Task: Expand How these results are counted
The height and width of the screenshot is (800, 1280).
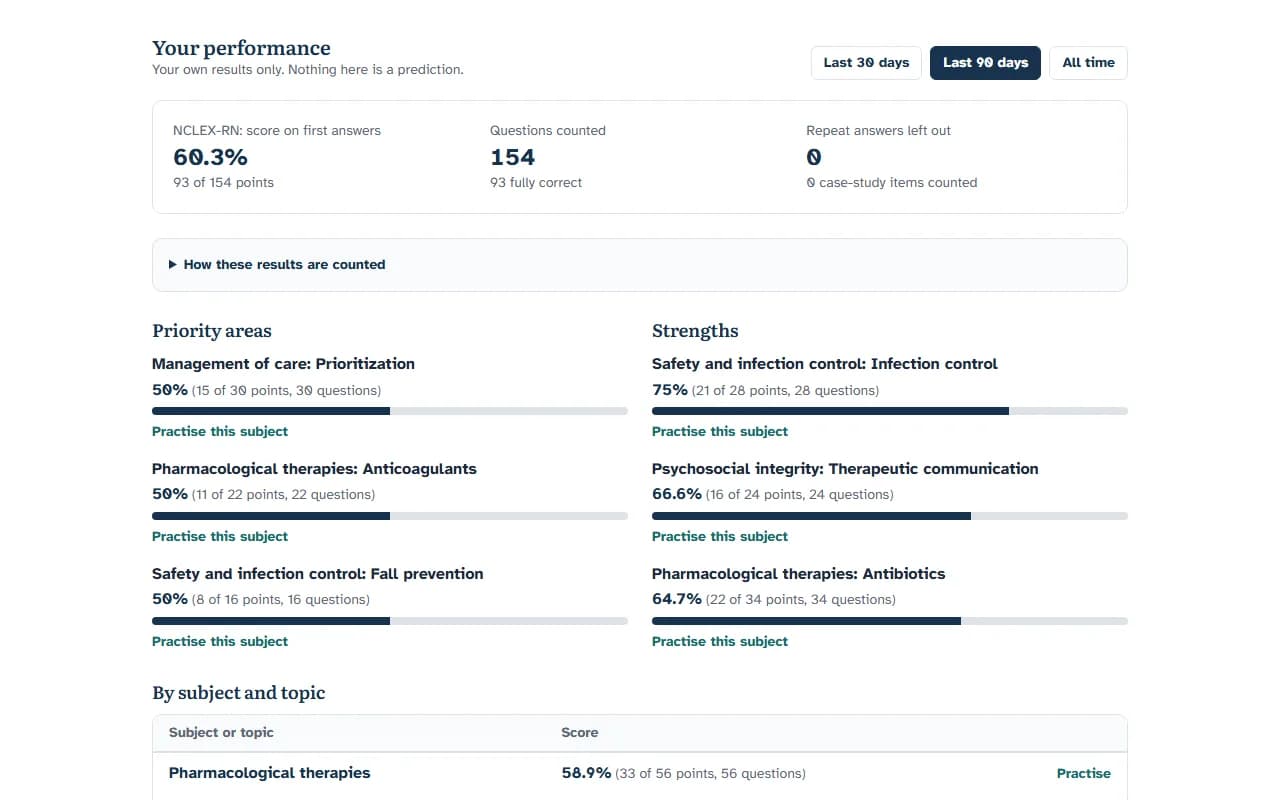Action: pyautogui.click(x=640, y=265)
